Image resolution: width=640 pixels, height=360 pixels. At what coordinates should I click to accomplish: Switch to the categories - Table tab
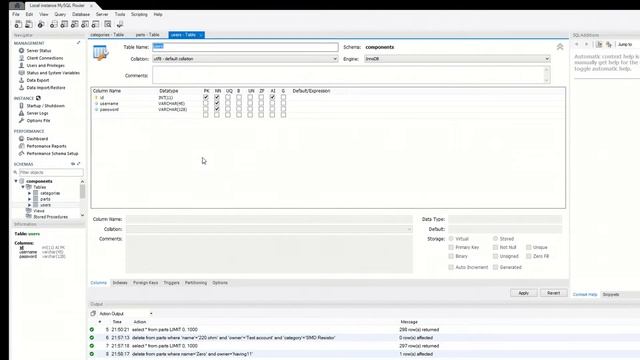click(107, 35)
